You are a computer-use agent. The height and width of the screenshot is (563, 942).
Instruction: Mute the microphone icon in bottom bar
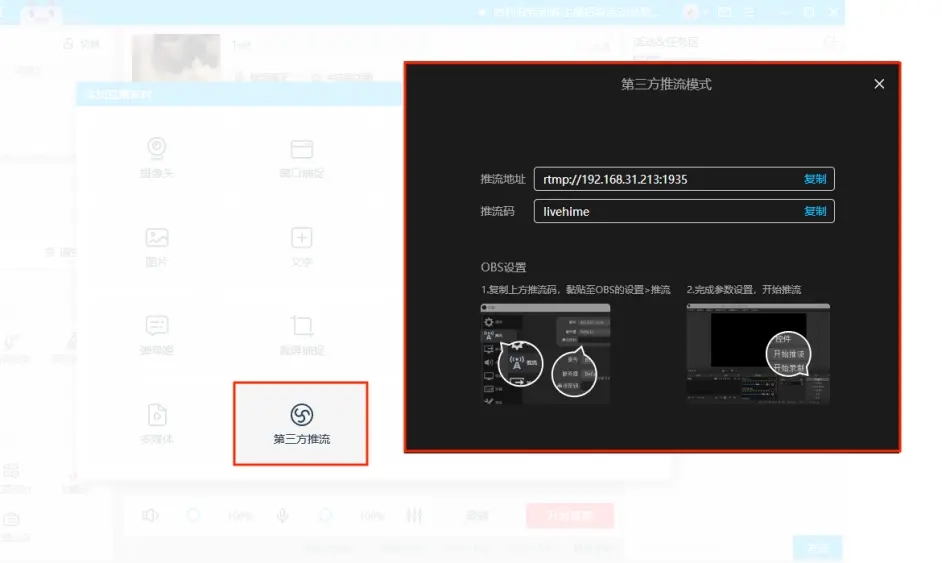pyautogui.click(x=282, y=516)
